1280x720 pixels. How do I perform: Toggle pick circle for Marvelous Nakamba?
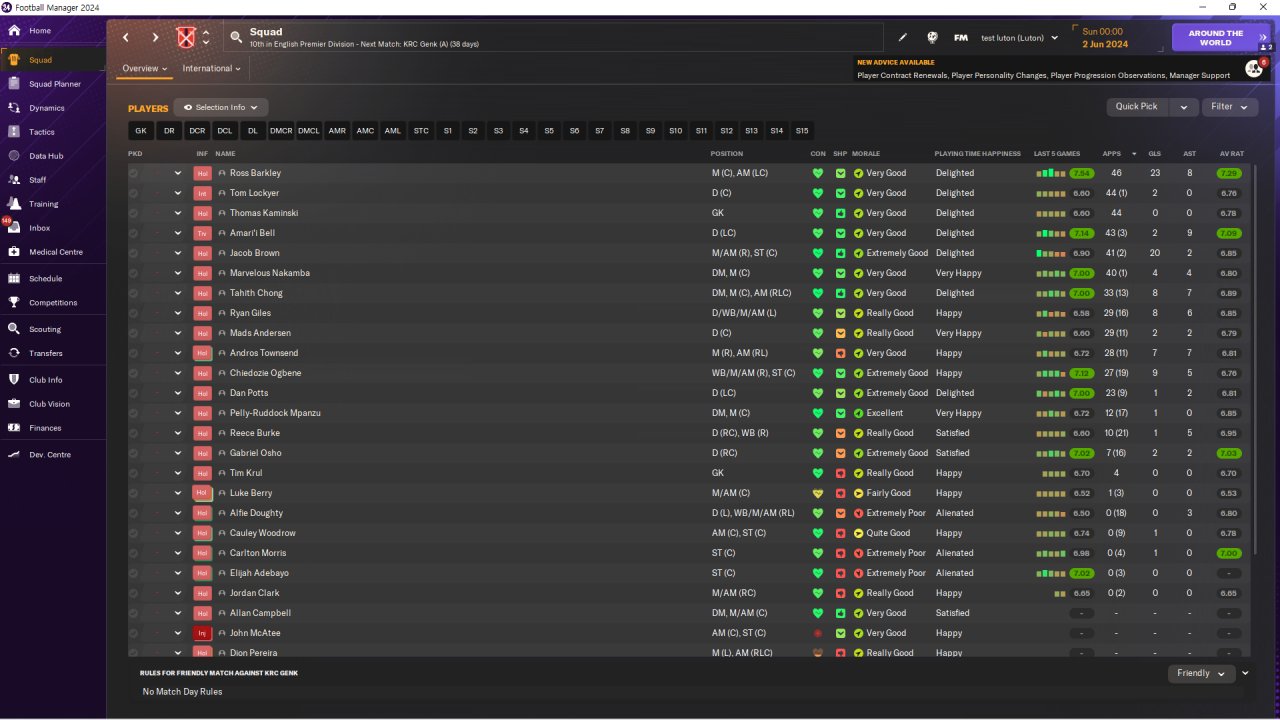133,273
